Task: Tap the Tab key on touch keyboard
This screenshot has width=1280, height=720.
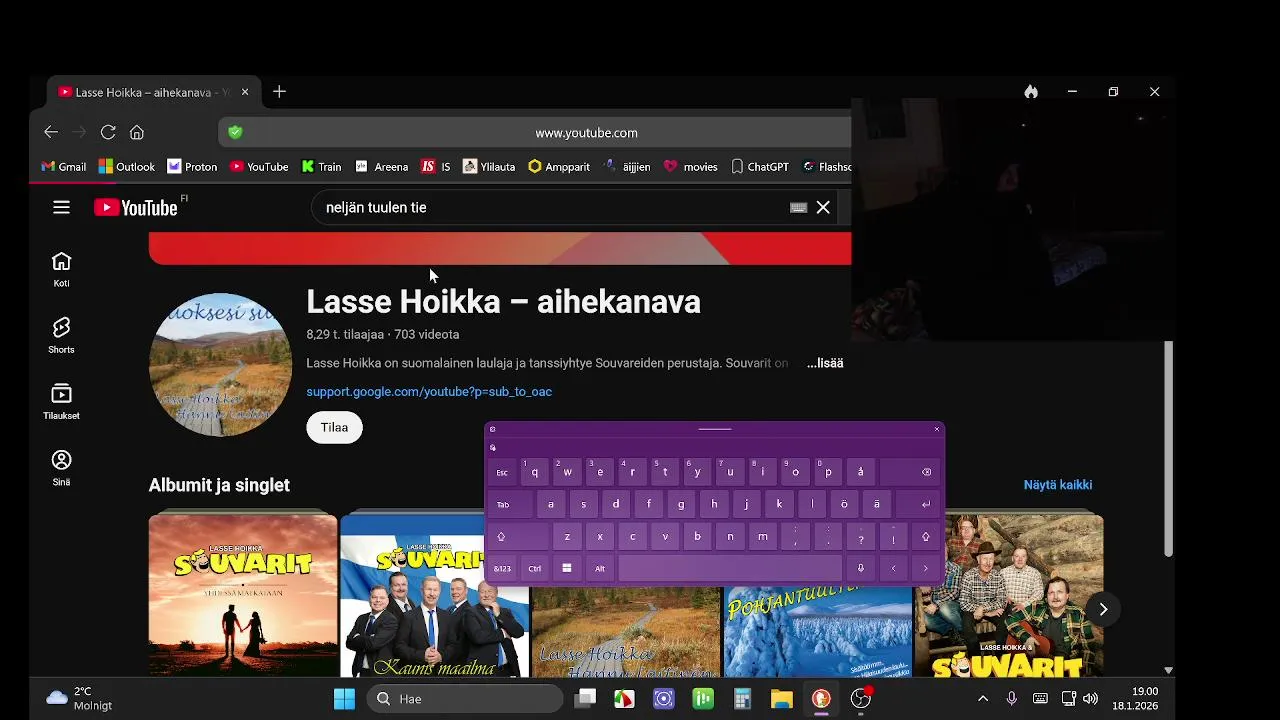Action: [511, 505]
